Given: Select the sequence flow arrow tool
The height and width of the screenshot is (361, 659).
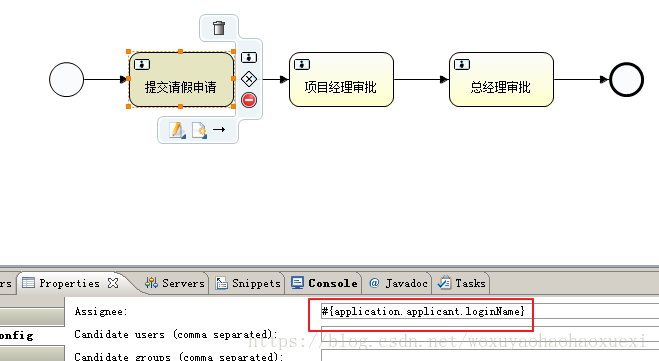Looking at the screenshot, I should click(x=219, y=129).
